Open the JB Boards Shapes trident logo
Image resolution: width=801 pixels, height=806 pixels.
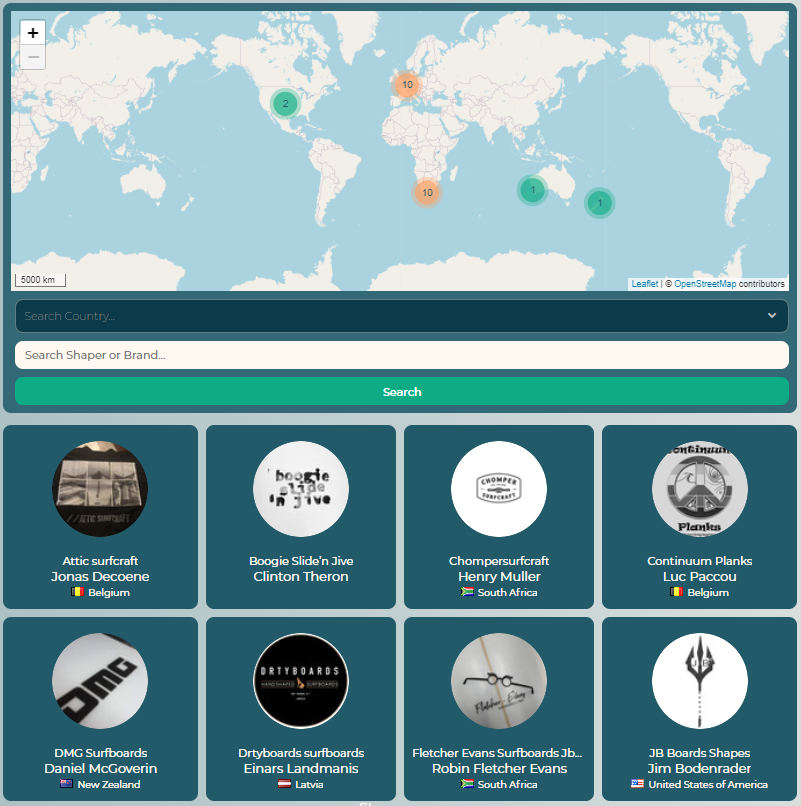[700, 681]
